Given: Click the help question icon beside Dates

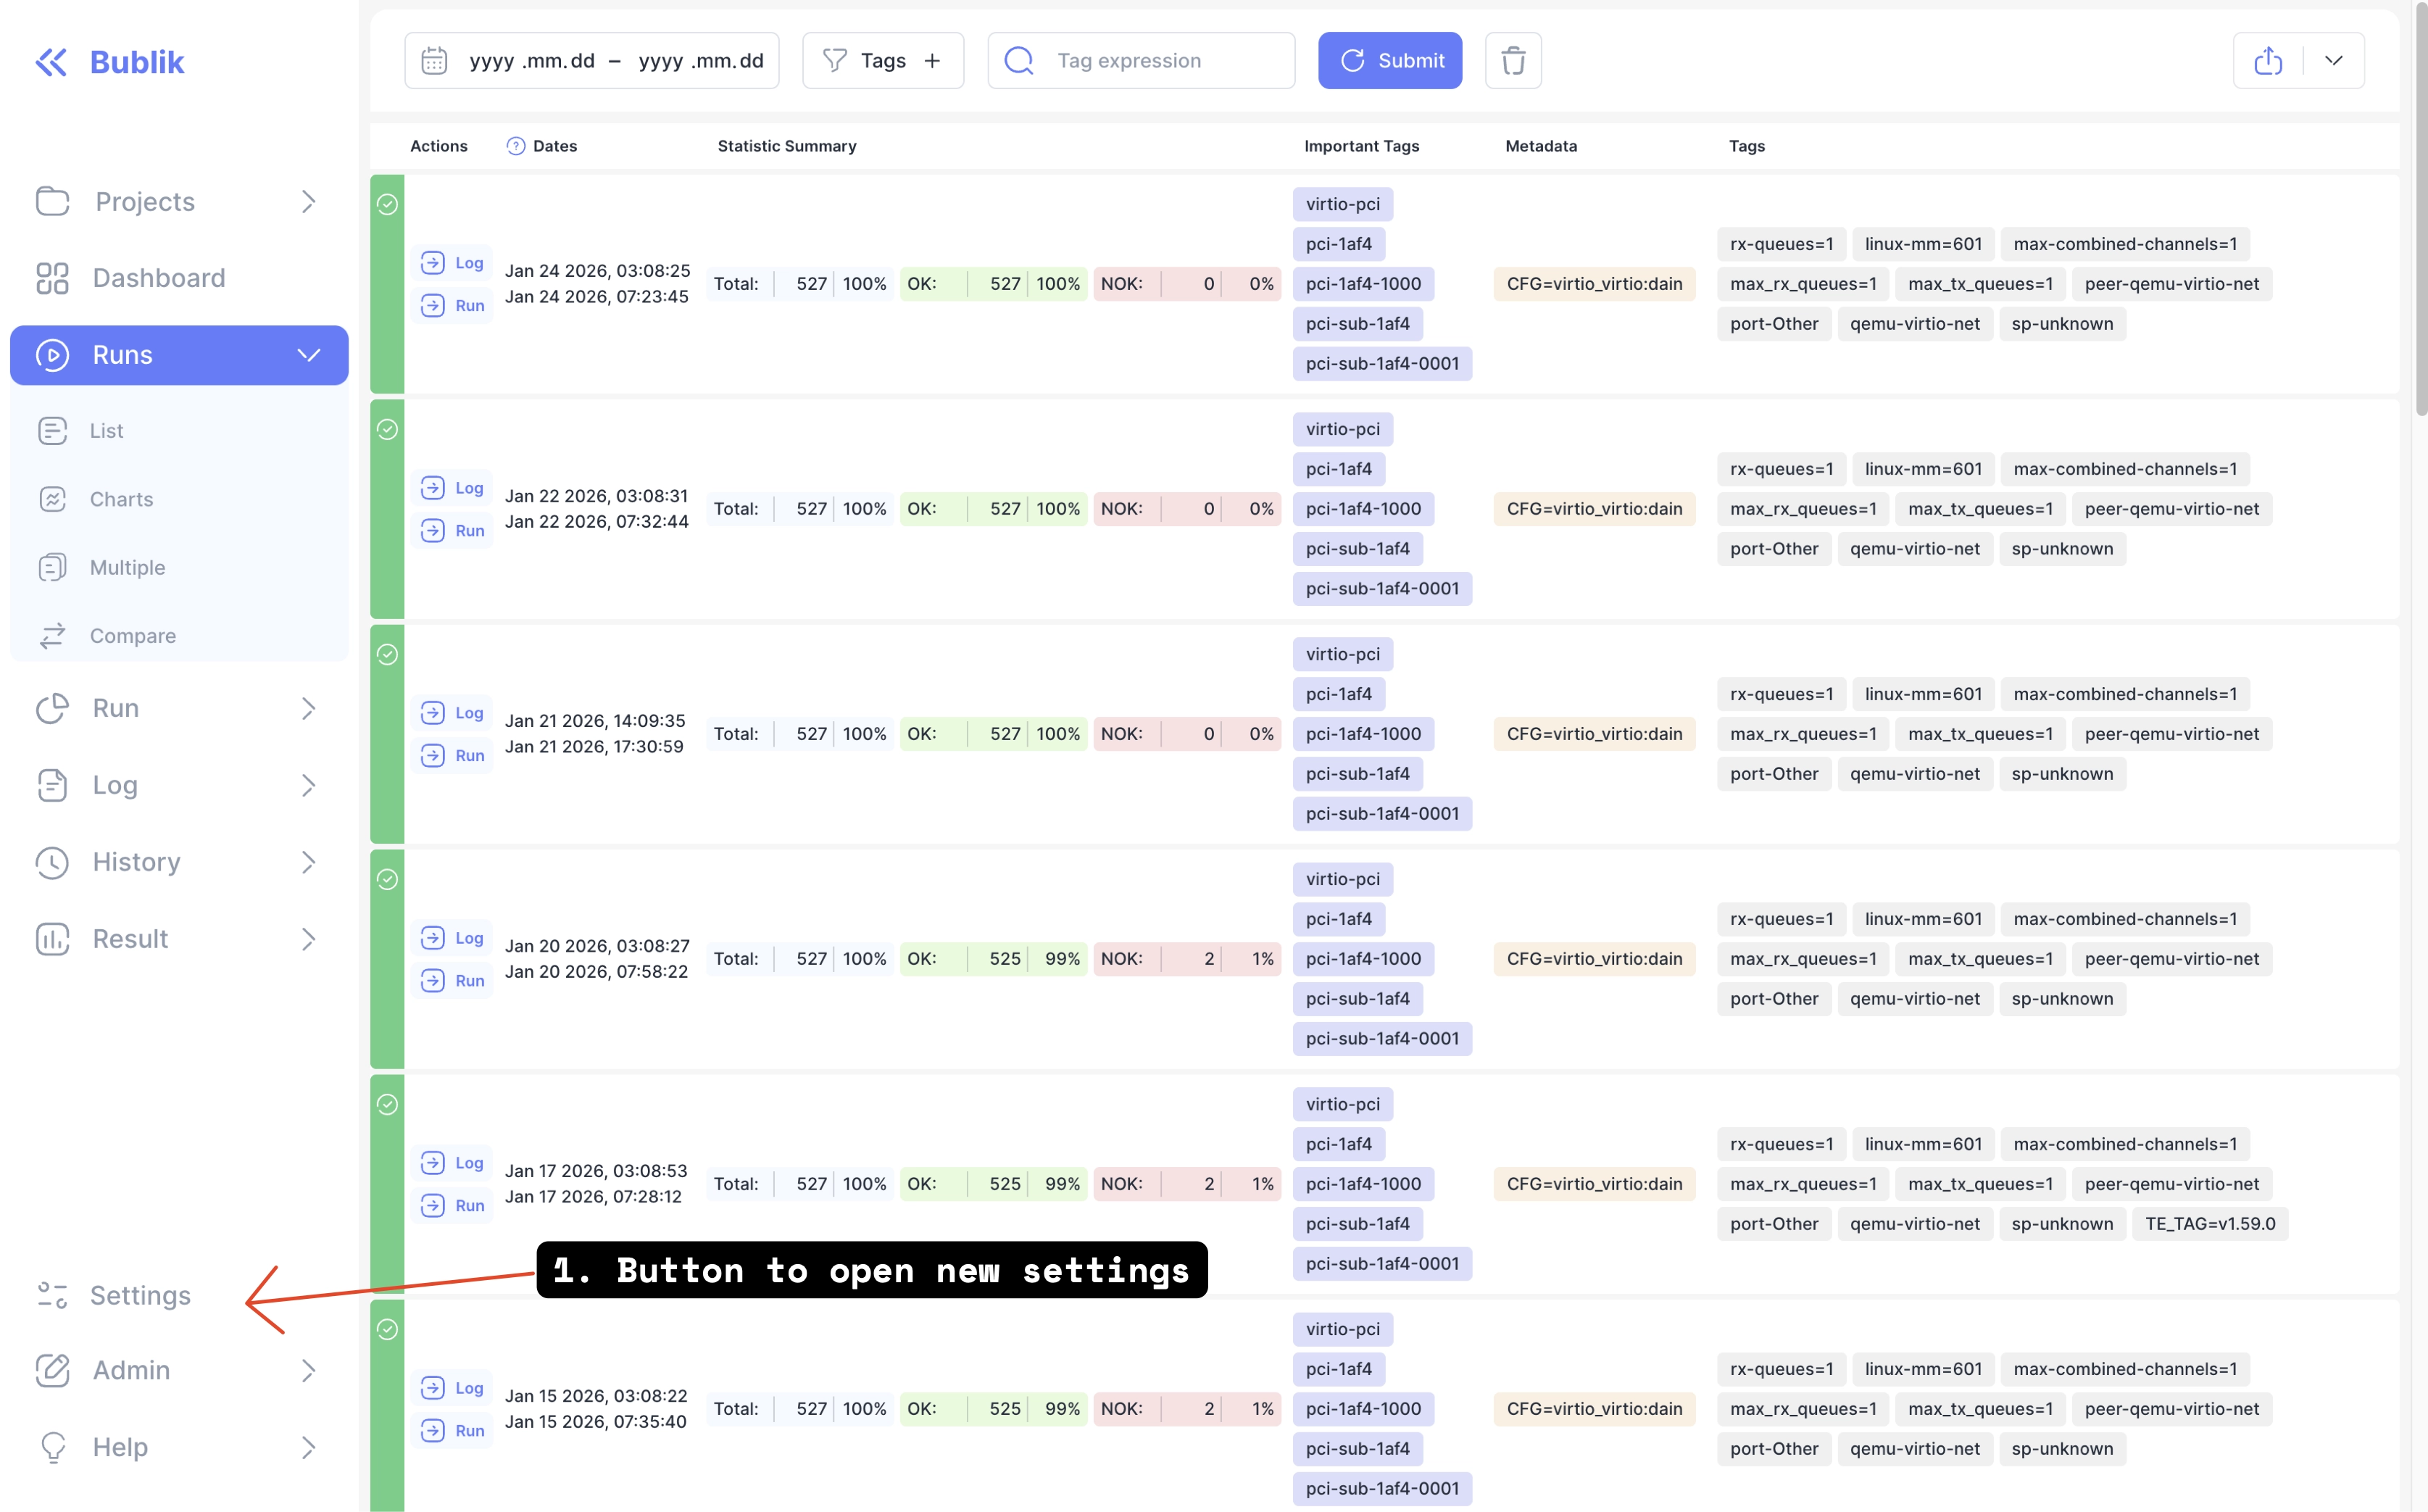Looking at the screenshot, I should click(515, 146).
